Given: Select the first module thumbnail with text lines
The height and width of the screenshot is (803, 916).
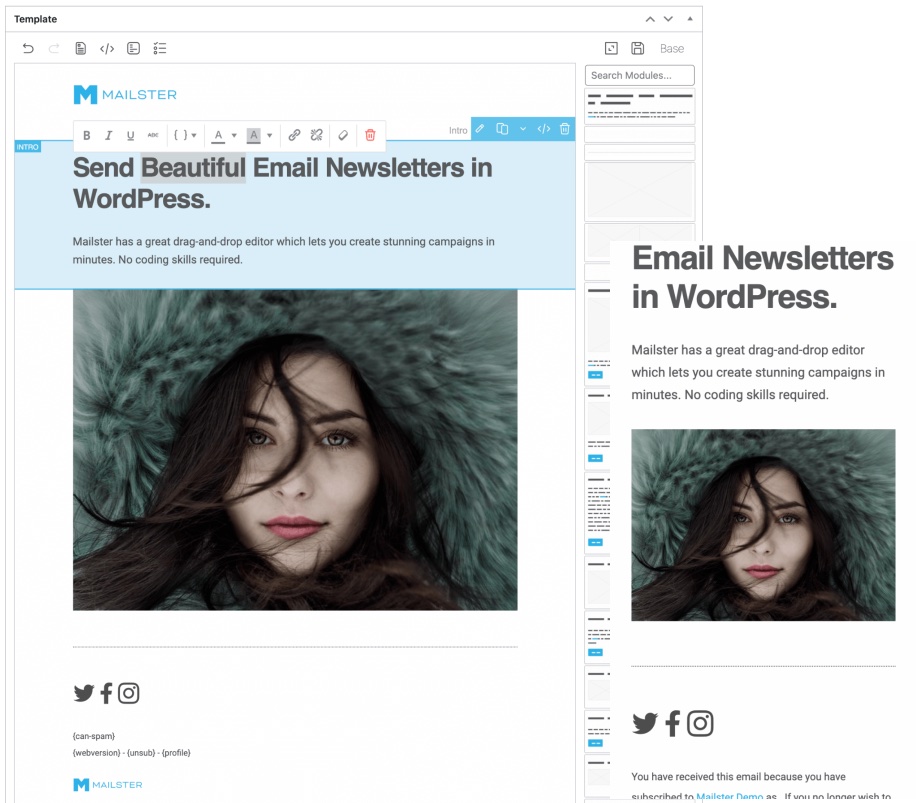Looking at the screenshot, I should click(x=640, y=106).
